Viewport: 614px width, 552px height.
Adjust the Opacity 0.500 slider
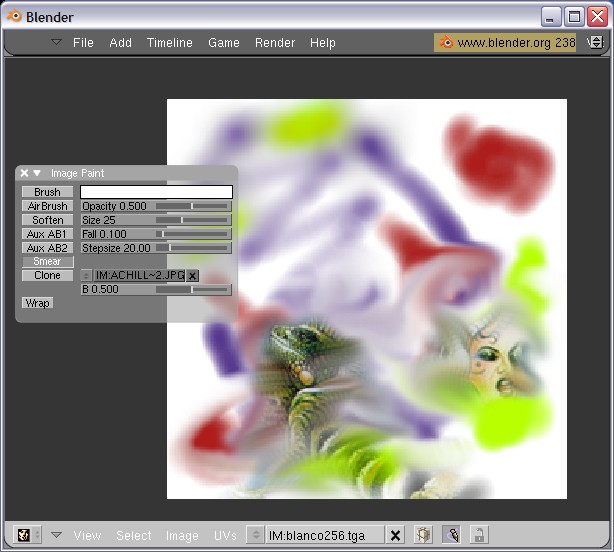[156, 206]
